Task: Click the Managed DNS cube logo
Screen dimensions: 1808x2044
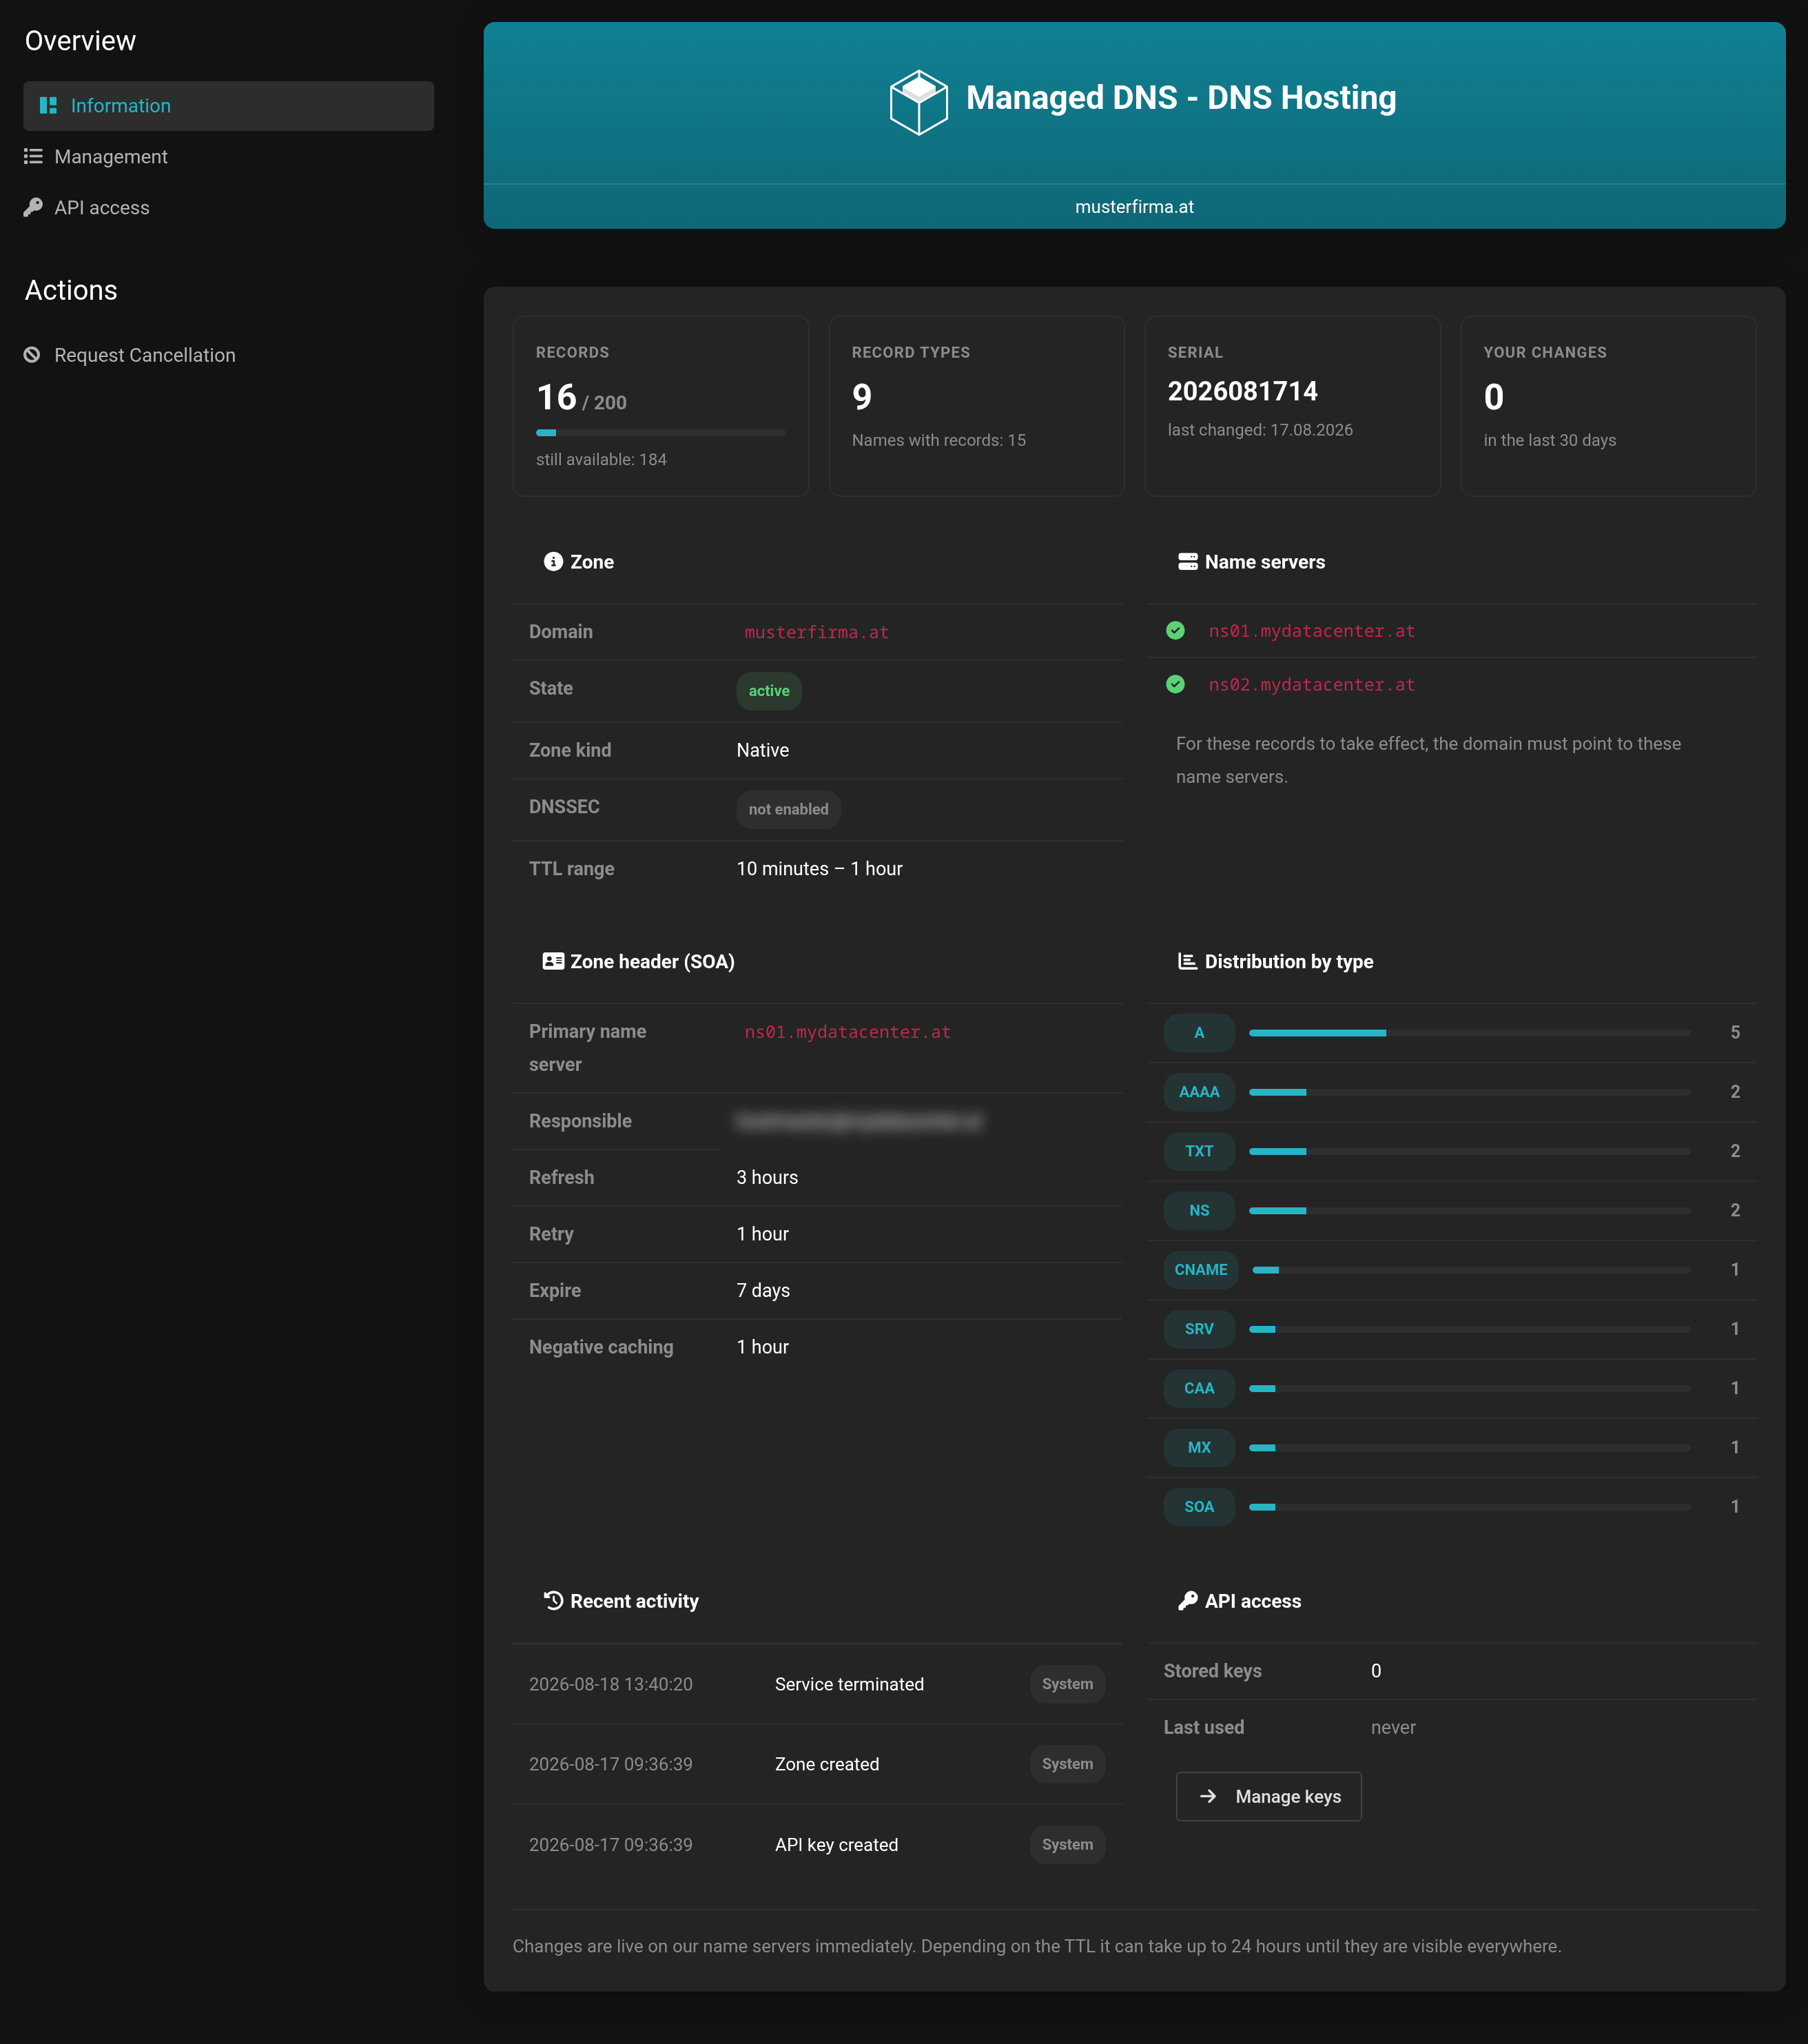Action: tap(919, 102)
